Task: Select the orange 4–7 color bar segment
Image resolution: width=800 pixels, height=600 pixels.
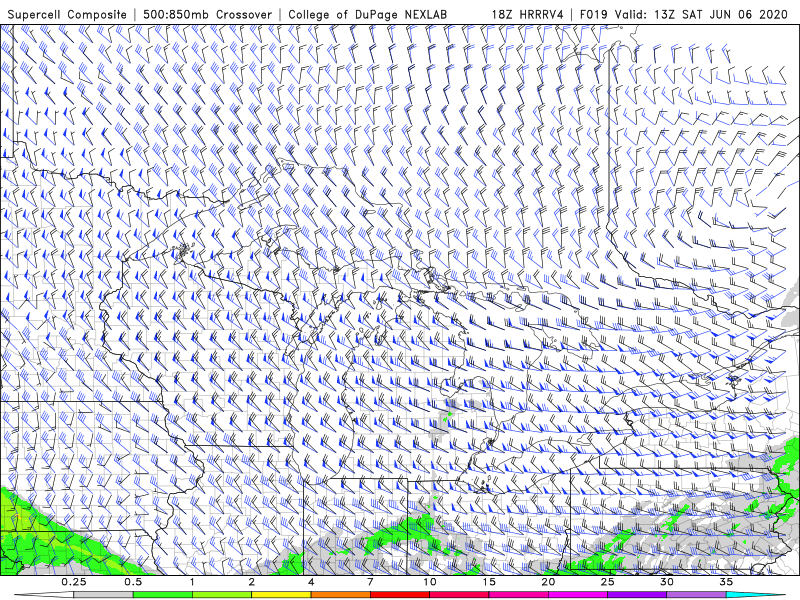Action: point(340,595)
